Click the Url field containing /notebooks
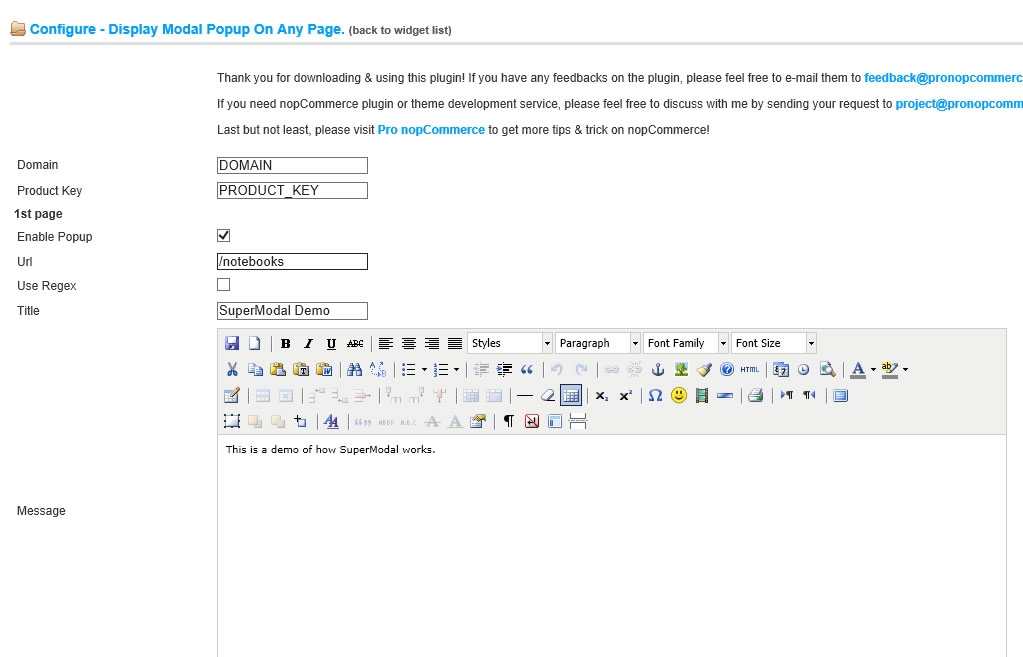Screen dimensions: 1023x657 tap(292, 262)
